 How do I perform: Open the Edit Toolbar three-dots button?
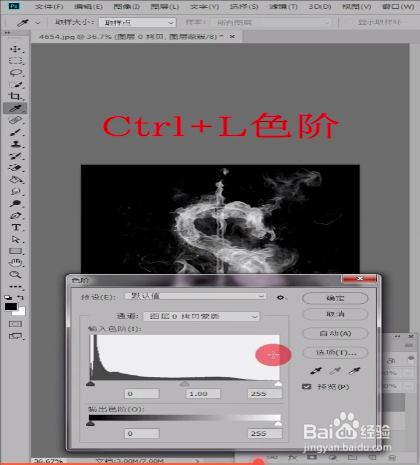pyautogui.click(x=15, y=286)
